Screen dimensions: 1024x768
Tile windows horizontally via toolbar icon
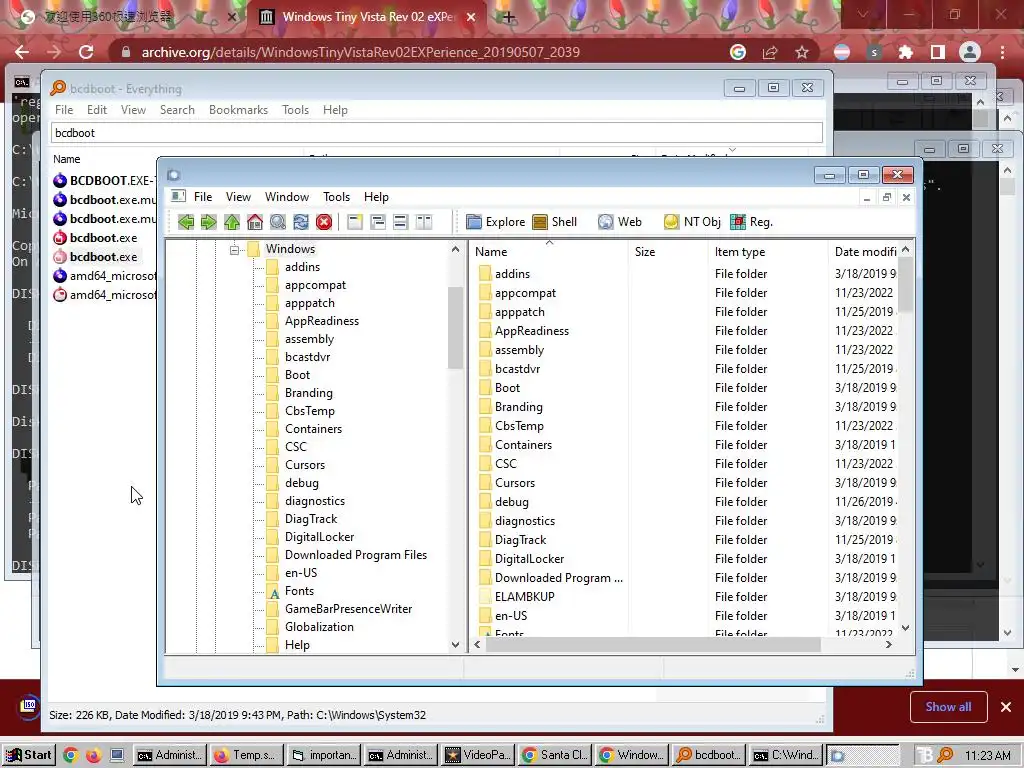(x=400, y=222)
